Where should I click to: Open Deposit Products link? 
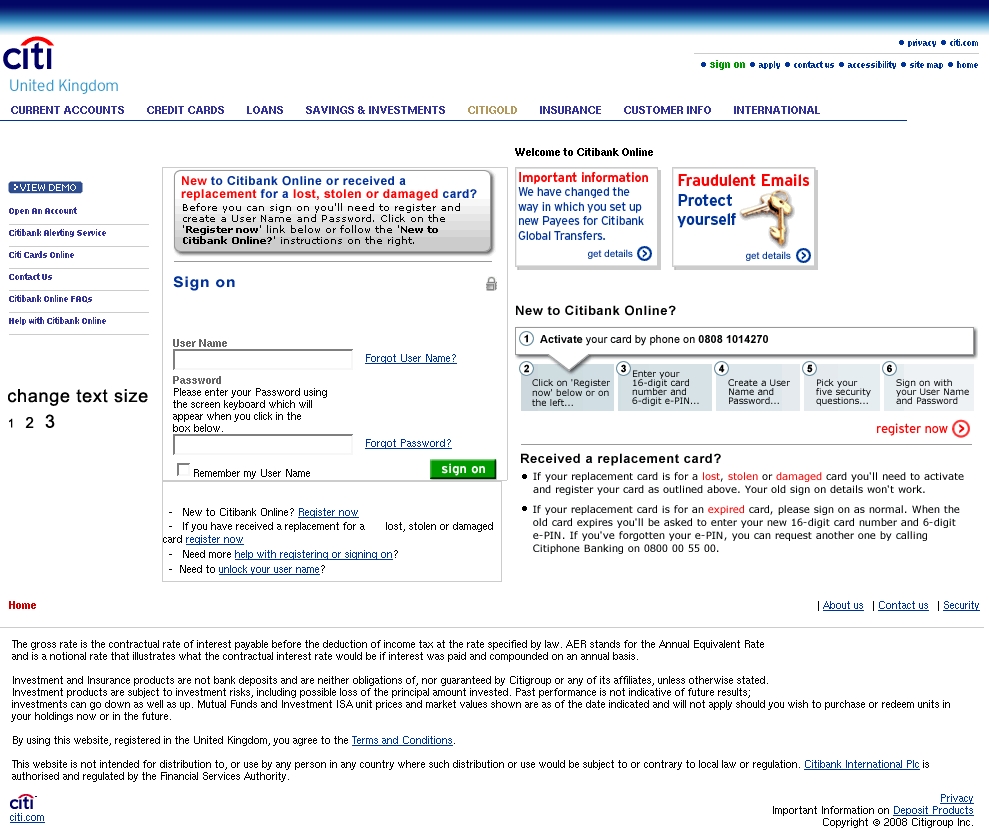[x=933, y=810]
